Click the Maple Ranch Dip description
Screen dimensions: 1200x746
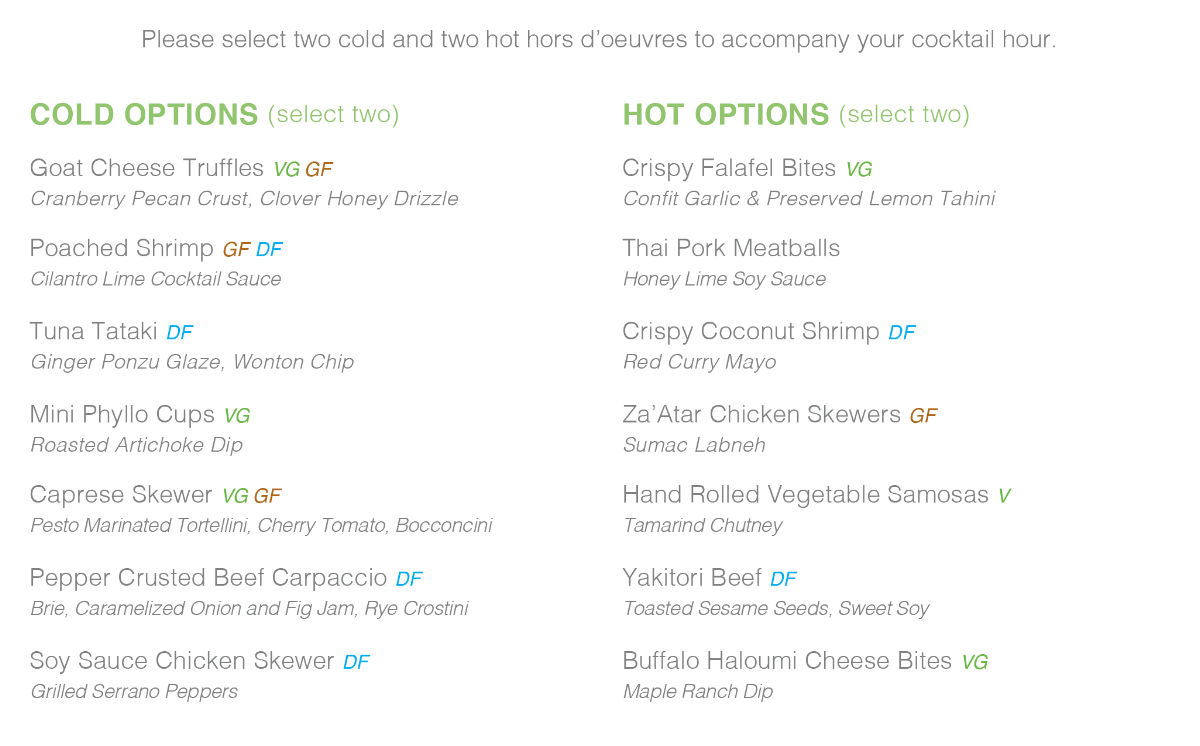tap(697, 691)
